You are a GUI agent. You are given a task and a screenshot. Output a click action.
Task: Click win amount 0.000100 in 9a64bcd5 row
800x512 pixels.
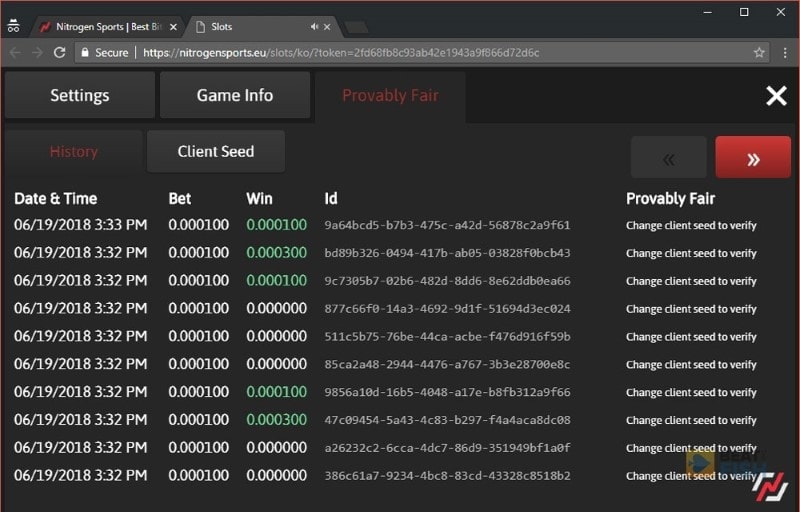277,225
